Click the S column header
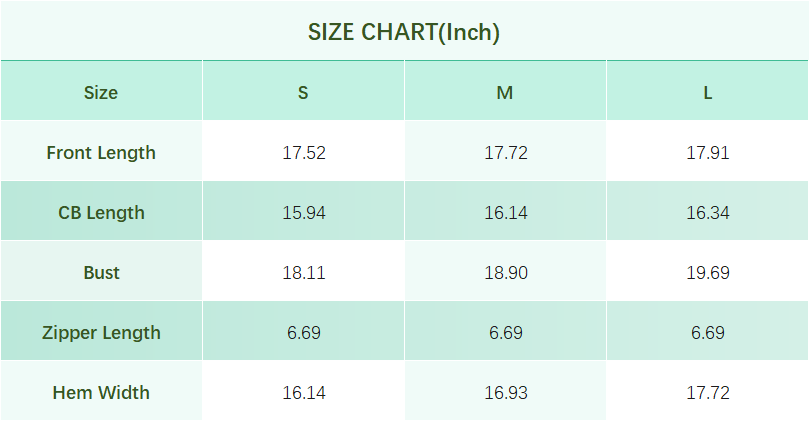This screenshot has width=809, height=422. pos(303,93)
